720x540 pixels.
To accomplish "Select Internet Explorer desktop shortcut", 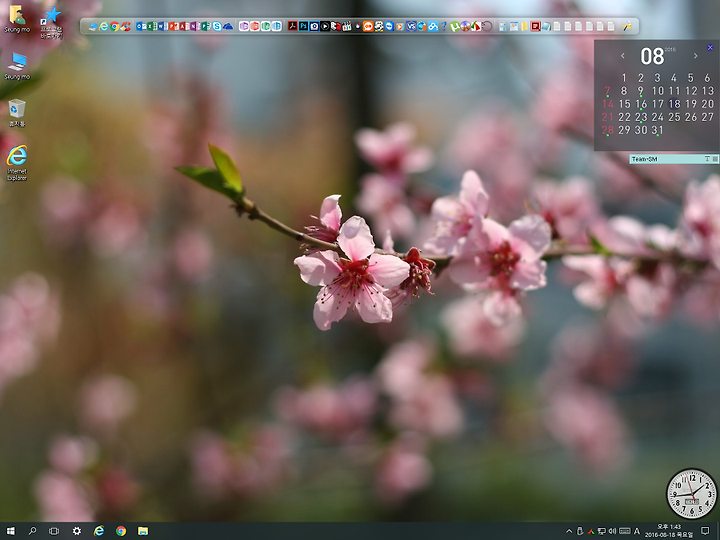I will point(17,163).
